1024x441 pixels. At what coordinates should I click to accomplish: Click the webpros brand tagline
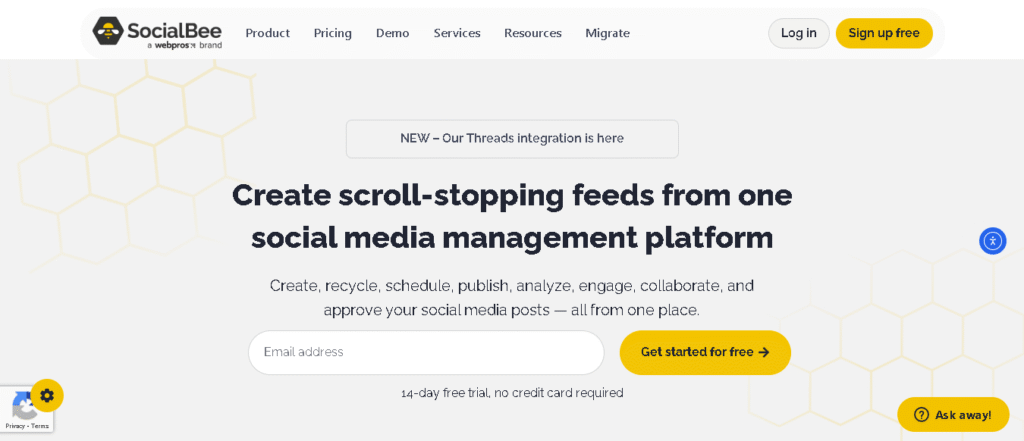pos(184,45)
